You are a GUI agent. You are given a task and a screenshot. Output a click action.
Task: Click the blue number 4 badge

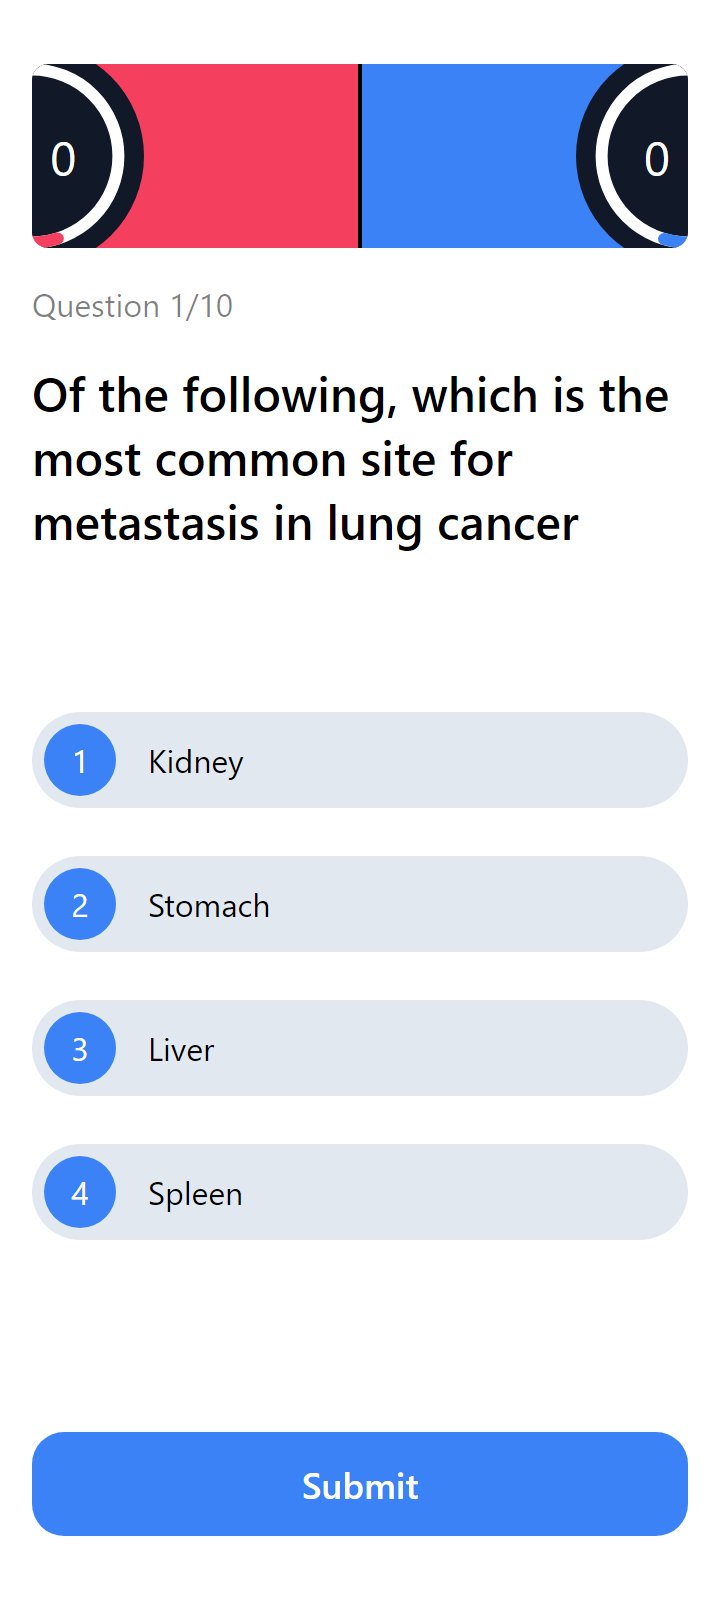(x=80, y=1192)
